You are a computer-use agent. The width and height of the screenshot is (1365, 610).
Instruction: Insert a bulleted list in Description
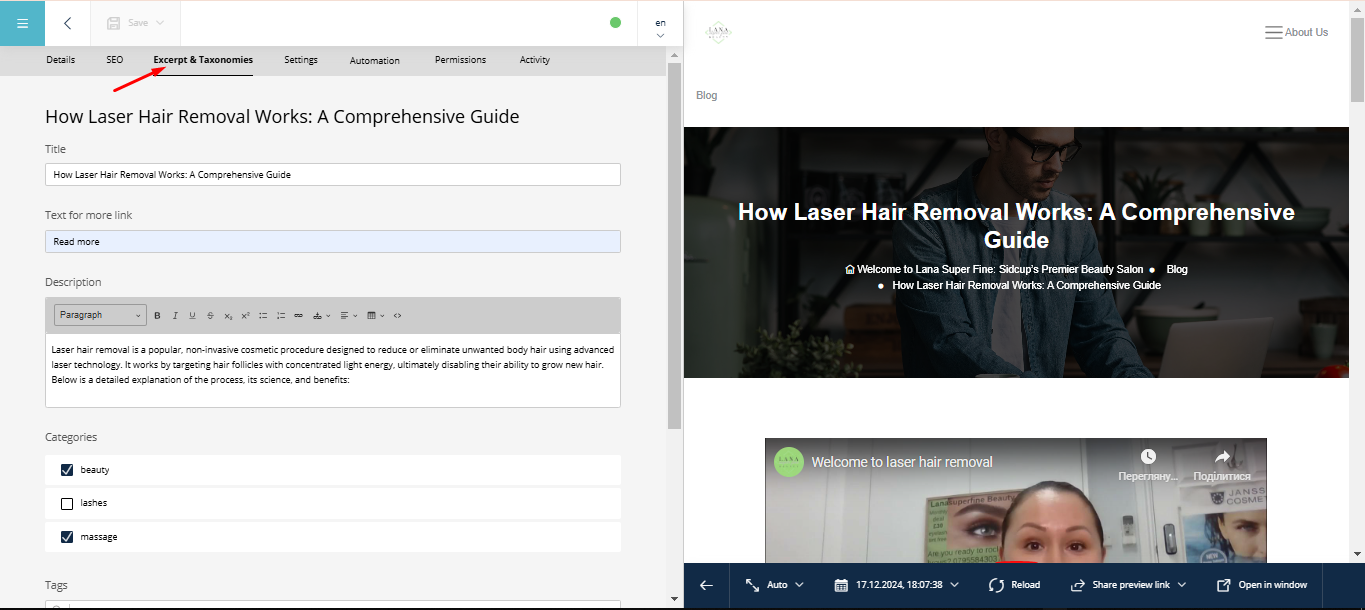click(263, 316)
